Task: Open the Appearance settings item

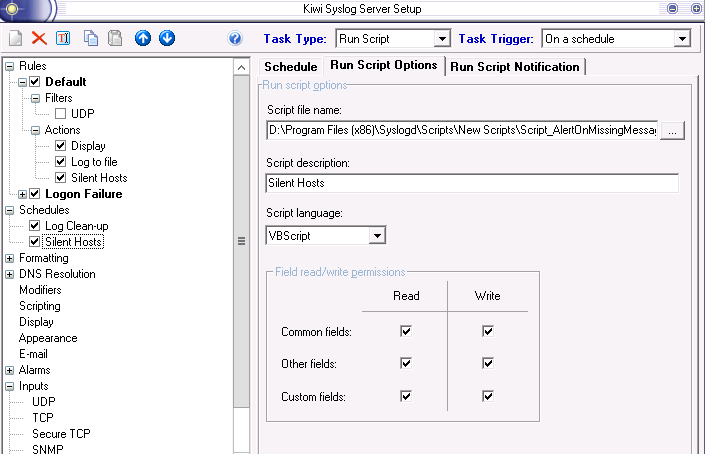Action: (x=48, y=338)
